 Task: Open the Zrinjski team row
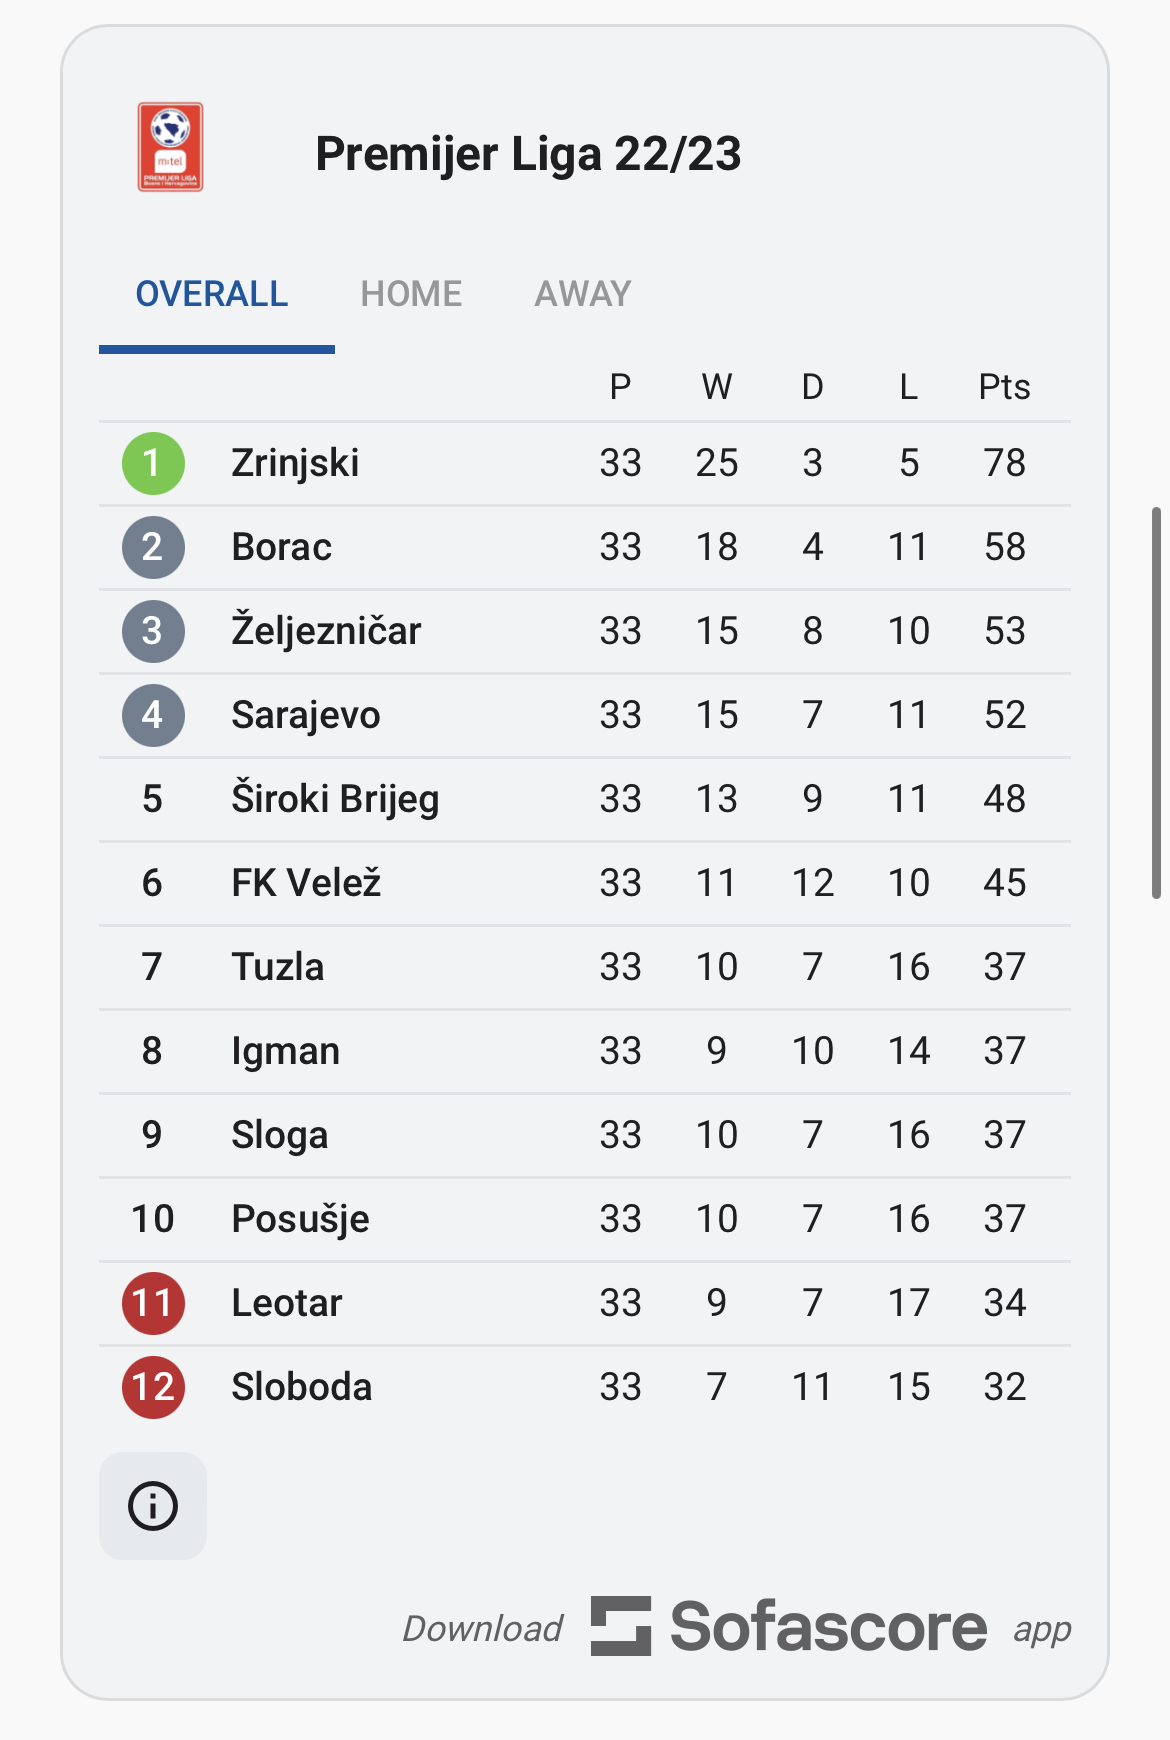[295, 464]
